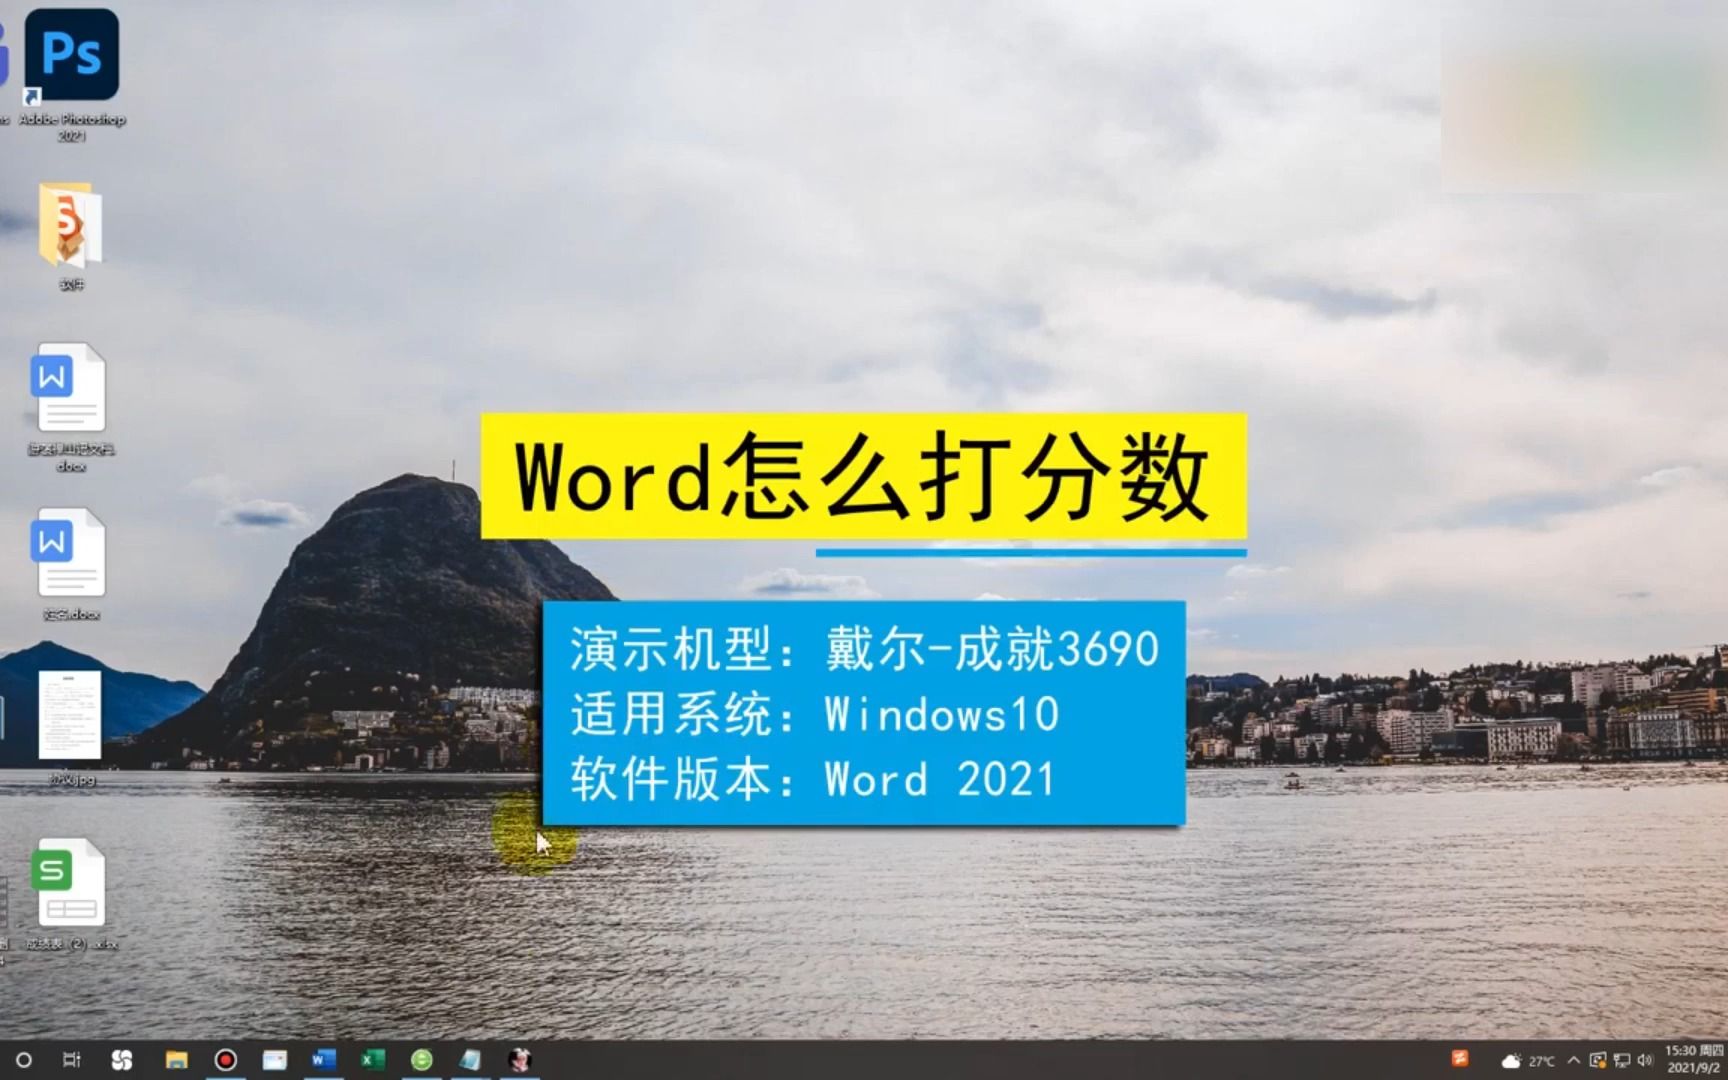Open File Explorer from the taskbar
This screenshot has height=1080, width=1728.
[175, 1060]
